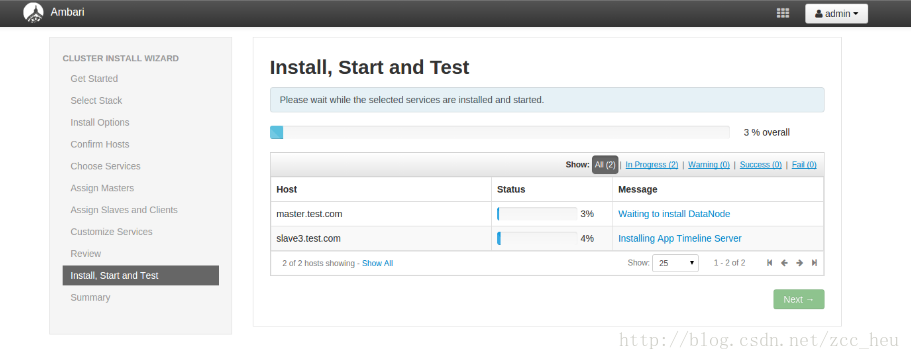Viewport: 911px width, 360px height.
Task: Open Installing App Timeline Server message
Action: (x=680, y=239)
